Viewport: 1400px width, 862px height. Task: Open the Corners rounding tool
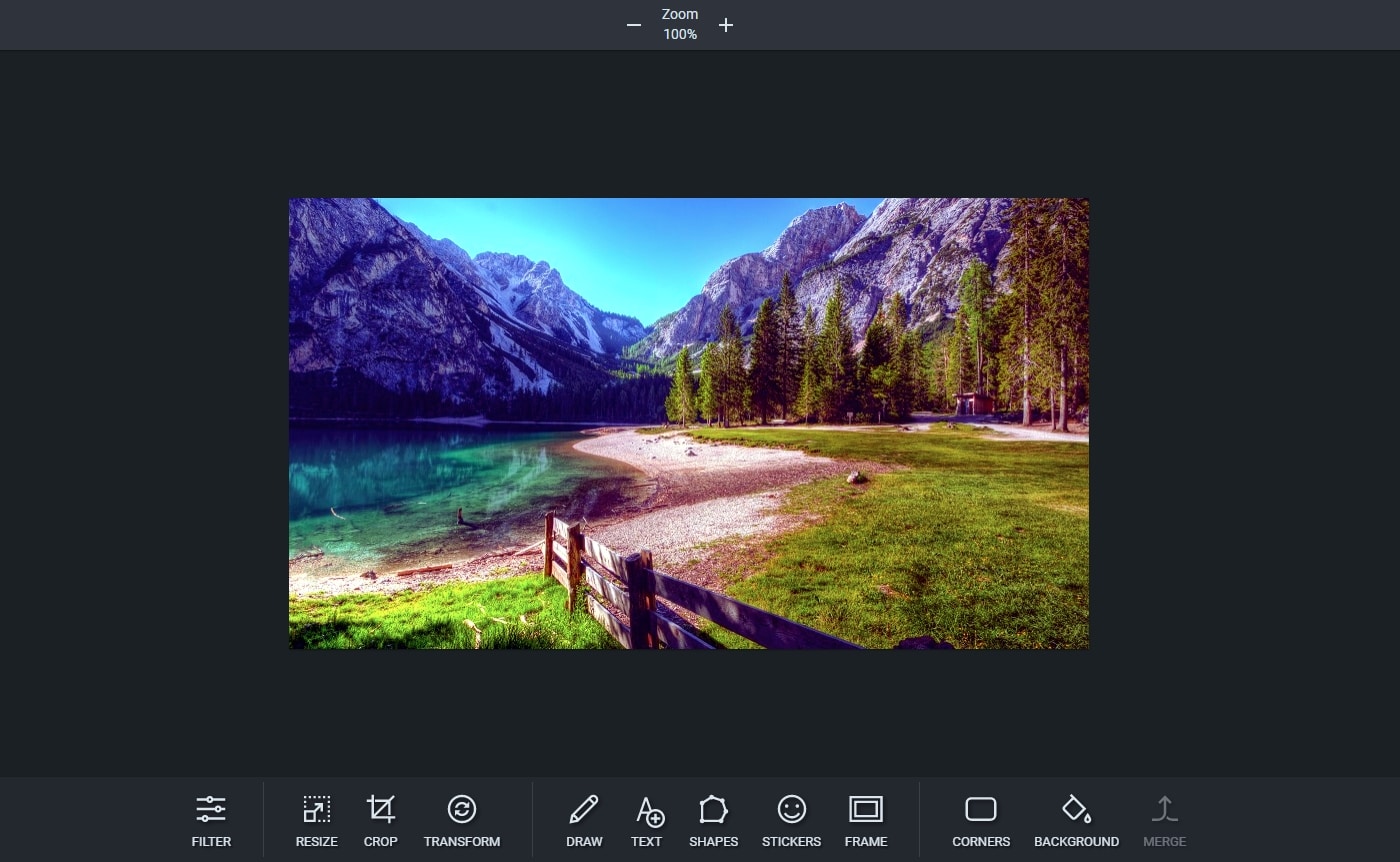[x=981, y=821]
